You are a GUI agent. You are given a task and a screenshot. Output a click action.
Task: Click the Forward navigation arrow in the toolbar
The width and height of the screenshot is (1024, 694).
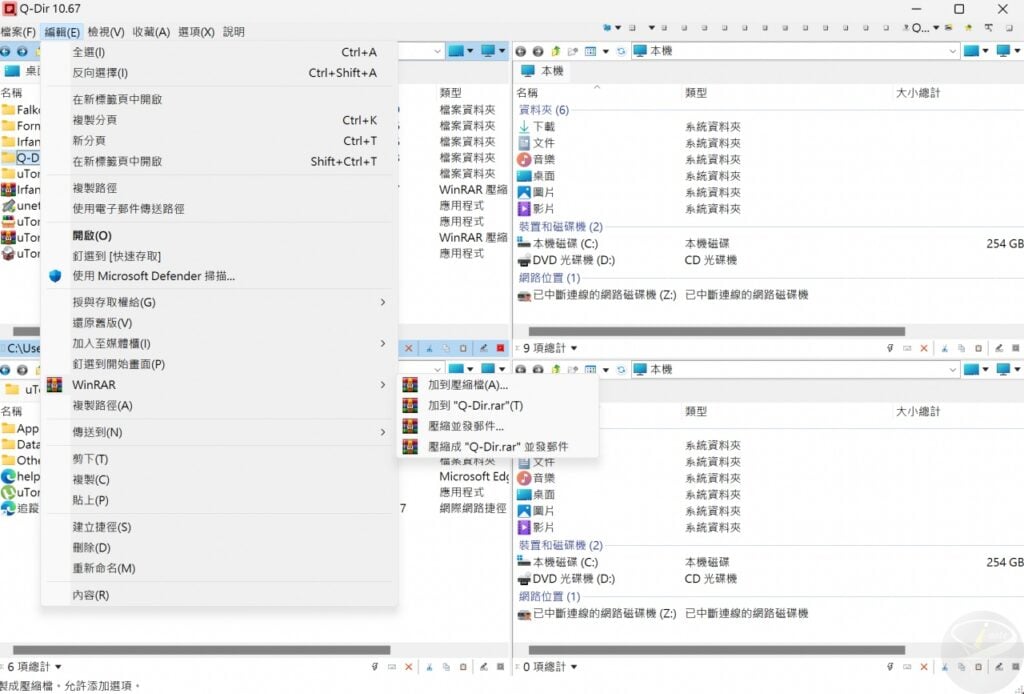coord(537,50)
